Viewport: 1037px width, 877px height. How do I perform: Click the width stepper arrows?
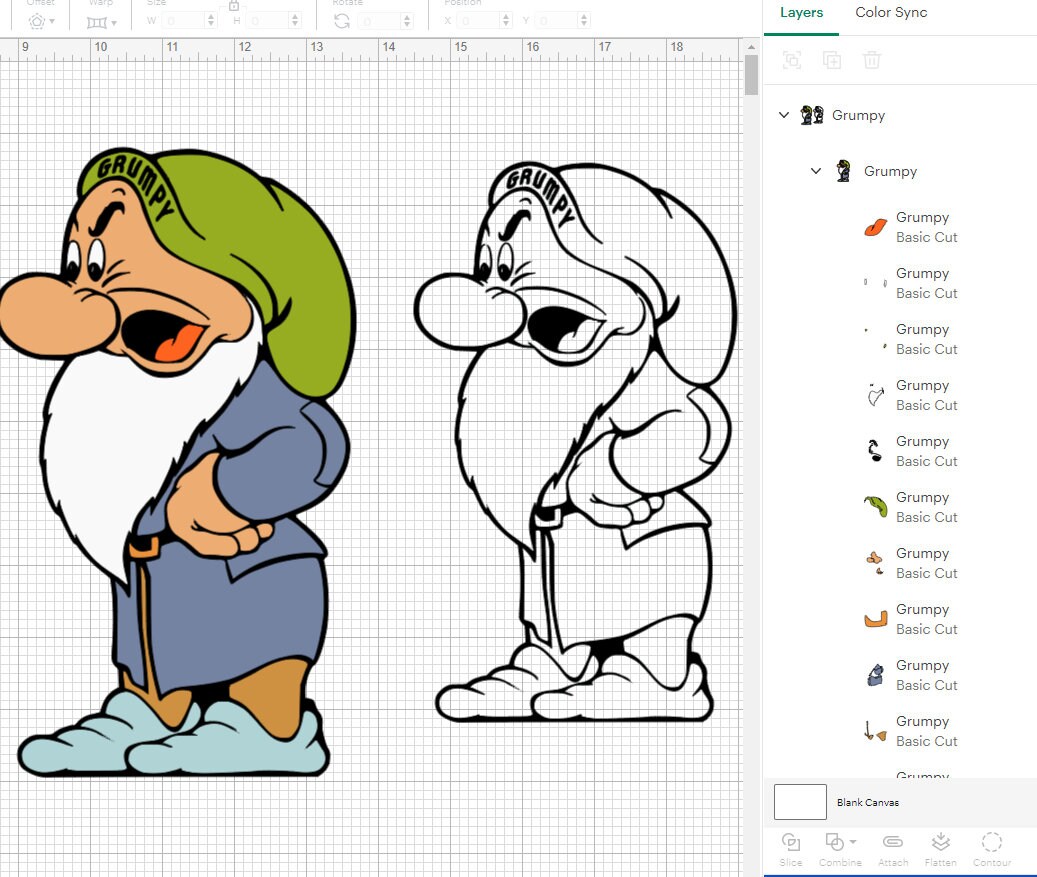[211, 21]
